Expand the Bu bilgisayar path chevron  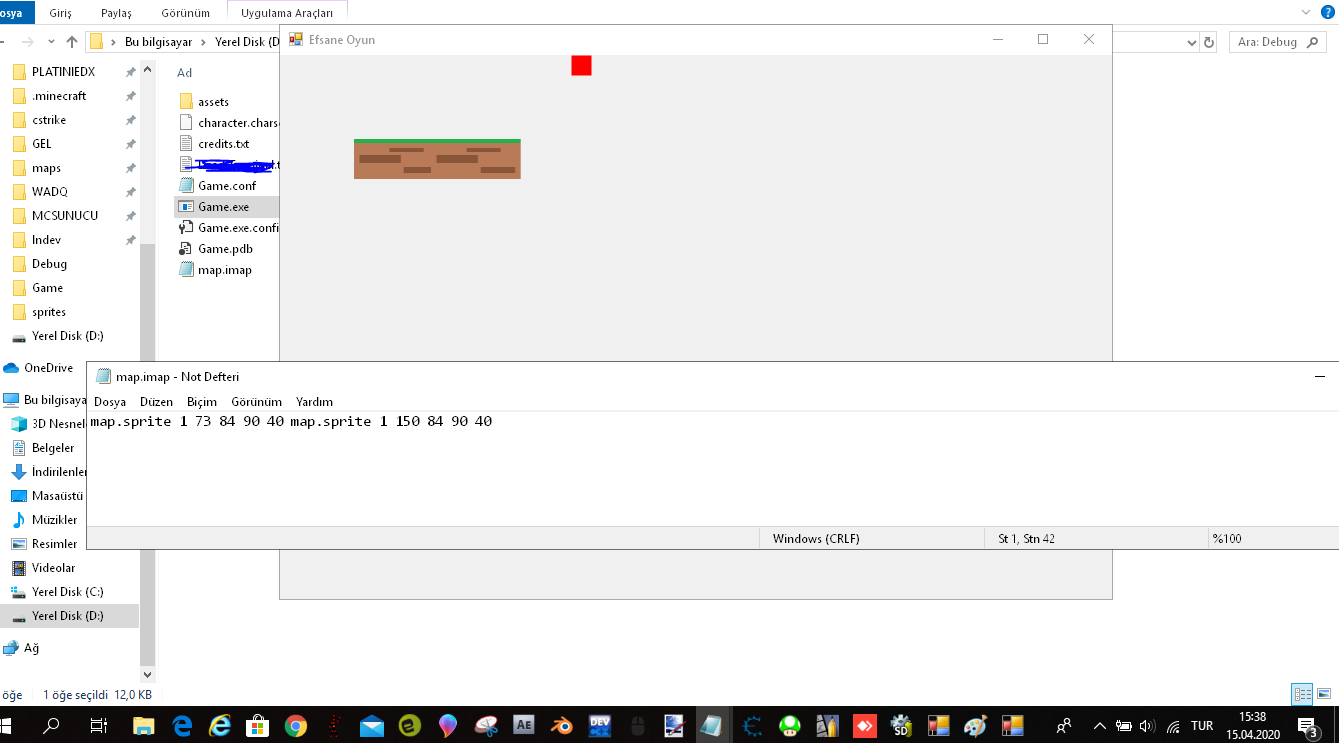tap(203, 42)
